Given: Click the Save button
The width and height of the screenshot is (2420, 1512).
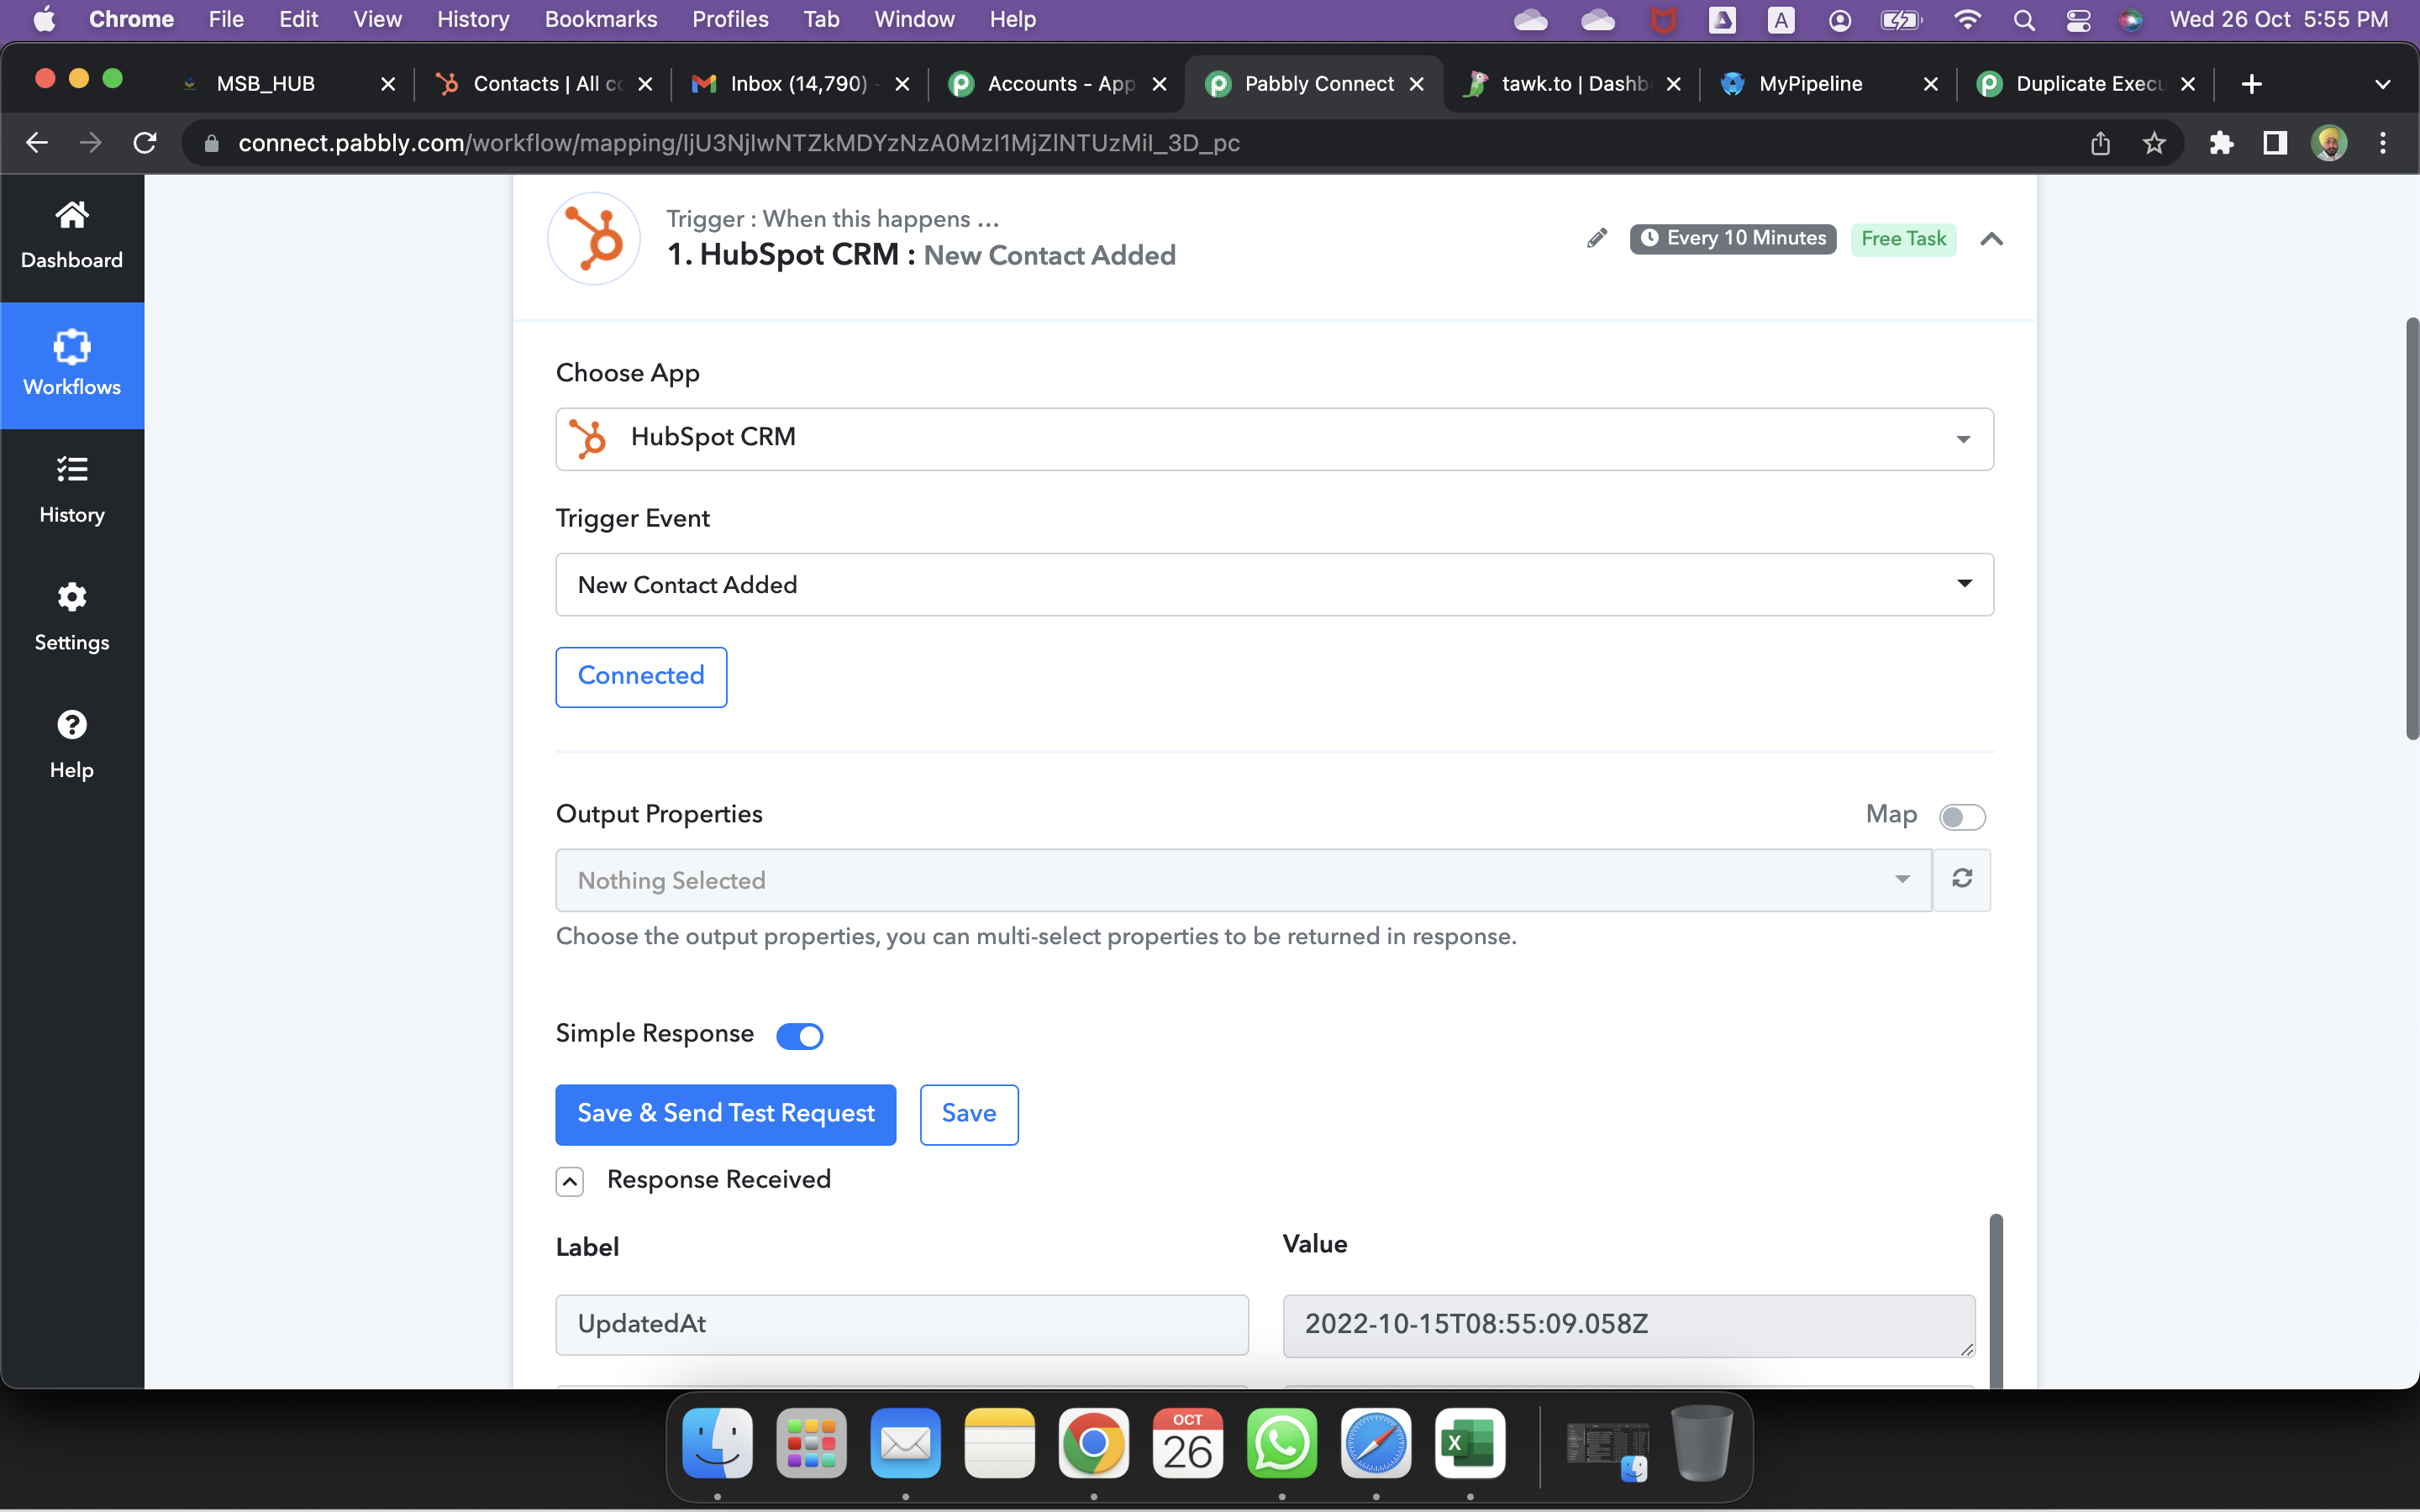Looking at the screenshot, I should point(969,1114).
